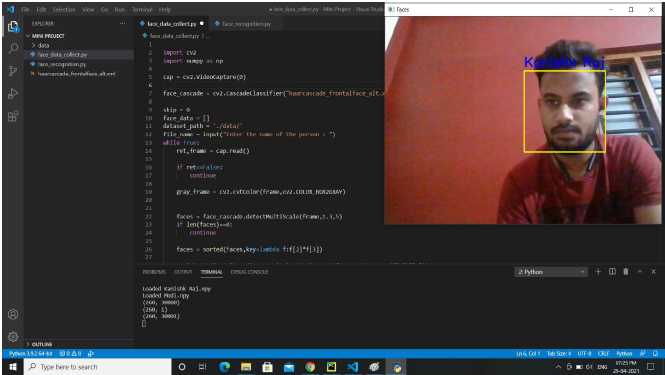Open the Extensions view
The image size is (665, 375).
click(13, 116)
